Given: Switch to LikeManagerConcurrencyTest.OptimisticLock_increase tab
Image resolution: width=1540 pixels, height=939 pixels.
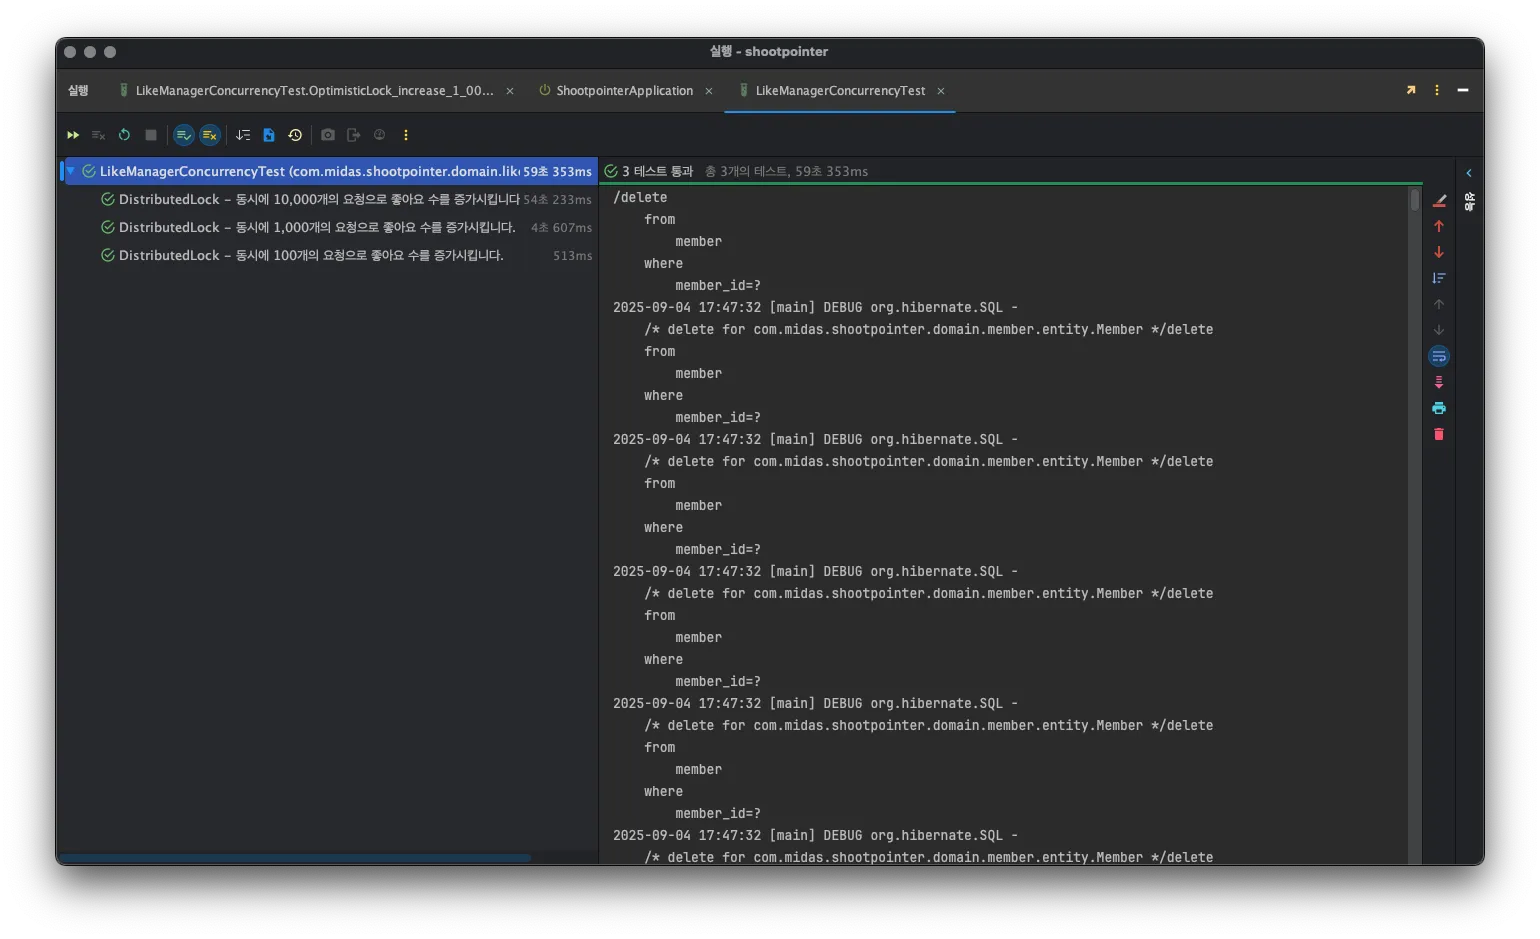Looking at the screenshot, I should point(314,91).
